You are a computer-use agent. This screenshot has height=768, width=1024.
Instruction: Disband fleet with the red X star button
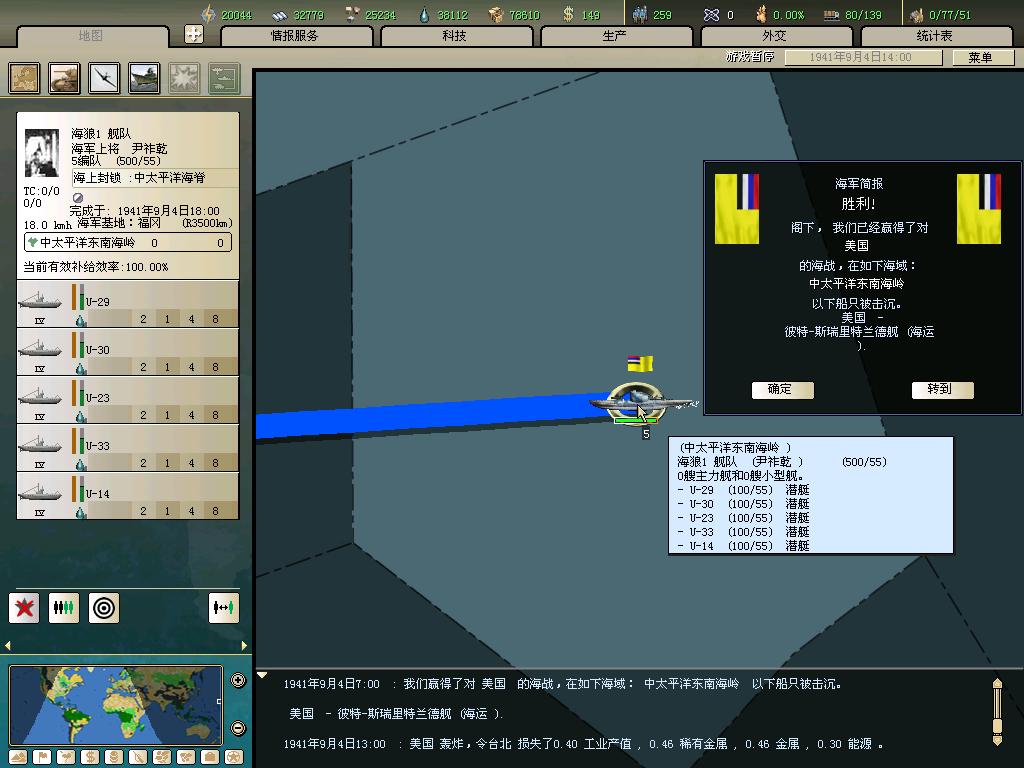[x=24, y=608]
